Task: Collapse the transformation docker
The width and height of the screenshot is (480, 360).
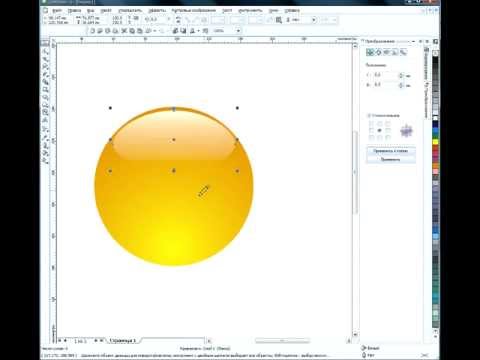Action: 420,41
